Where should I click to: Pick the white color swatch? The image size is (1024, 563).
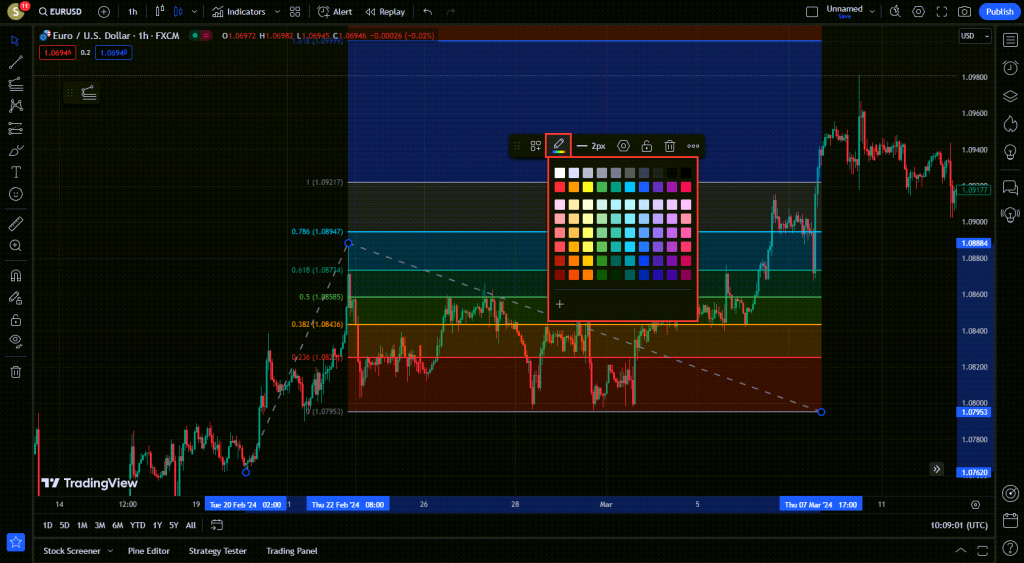[x=560, y=173]
